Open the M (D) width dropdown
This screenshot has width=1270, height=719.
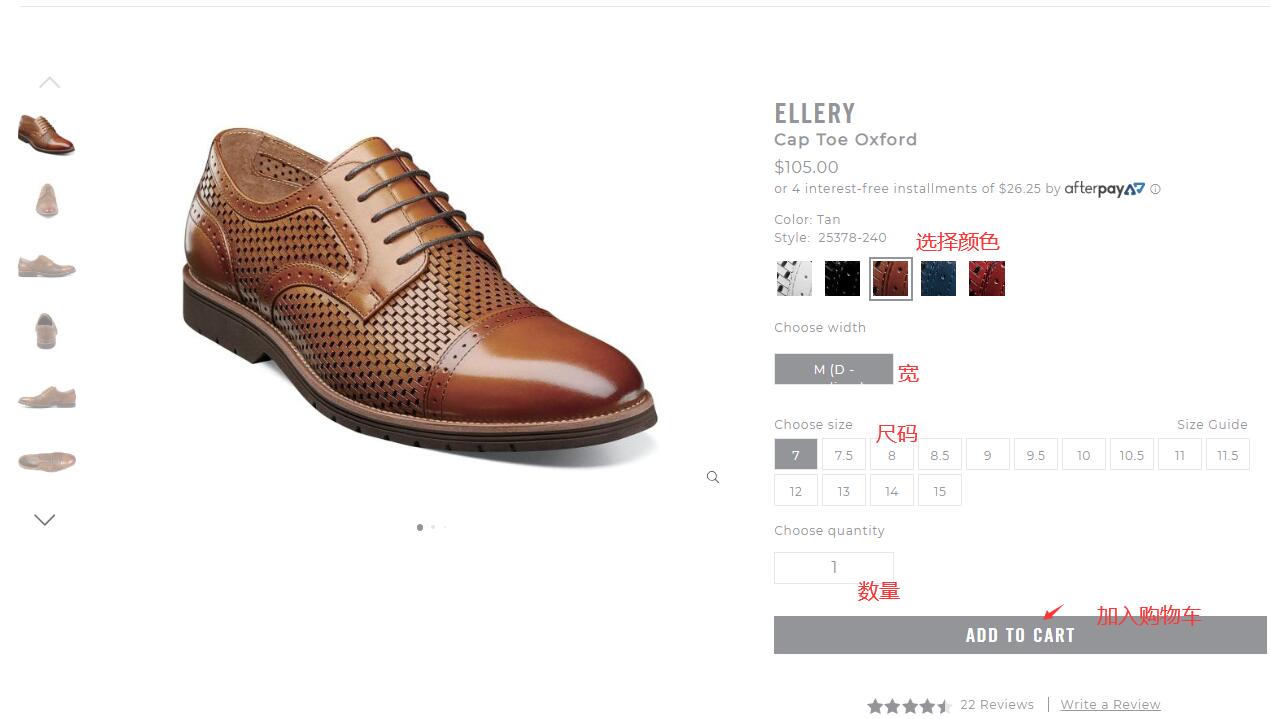coord(833,369)
